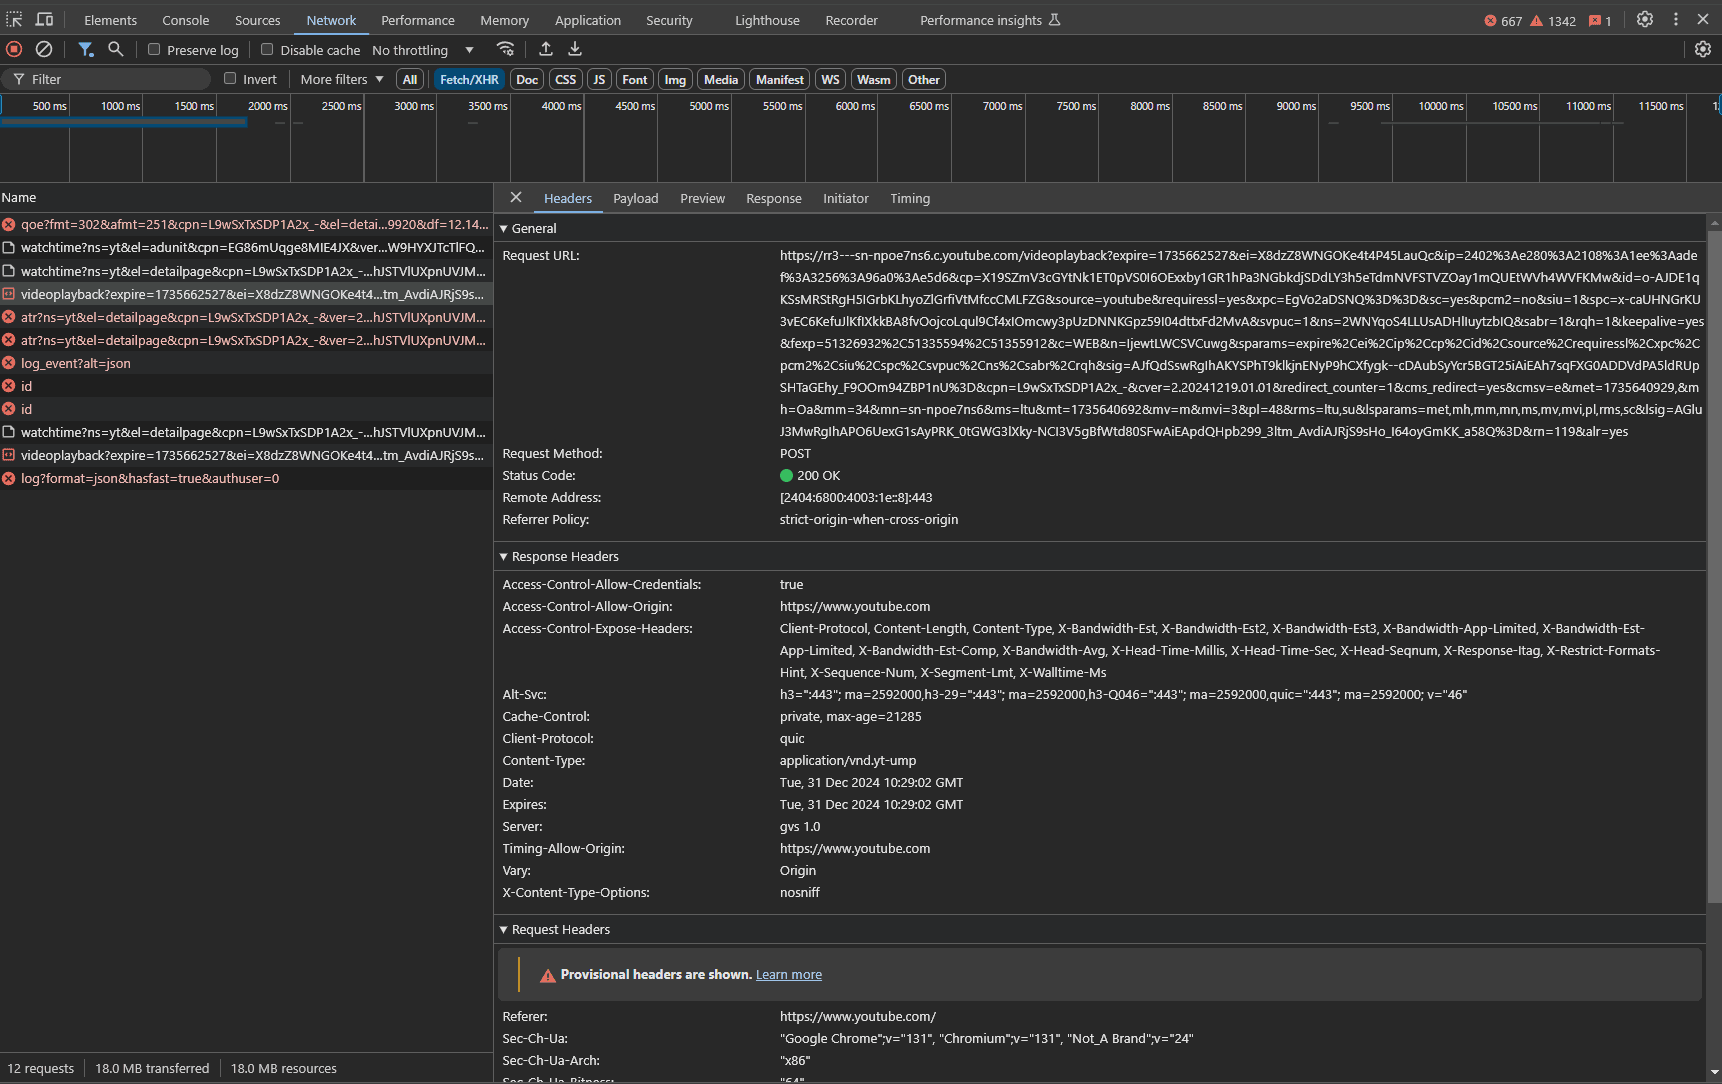Open the network search magnifier
The height and width of the screenshot is (1084, 1722).
pyautogui.click(x=116, y=49)
